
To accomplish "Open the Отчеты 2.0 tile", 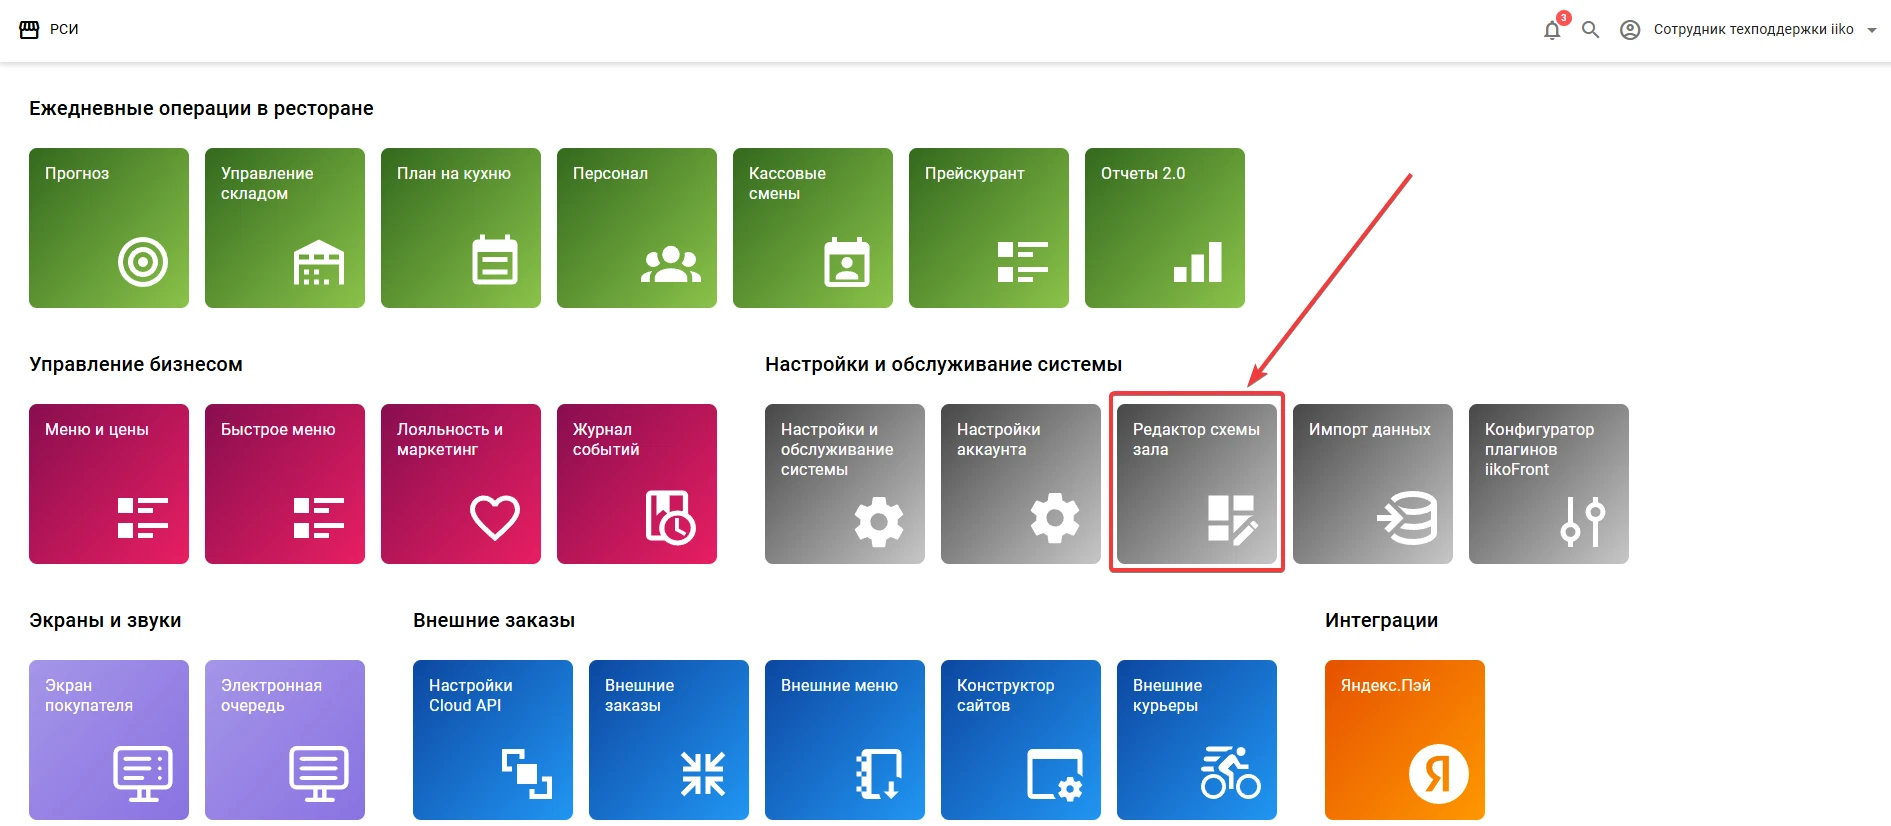I will (1165, 228).
